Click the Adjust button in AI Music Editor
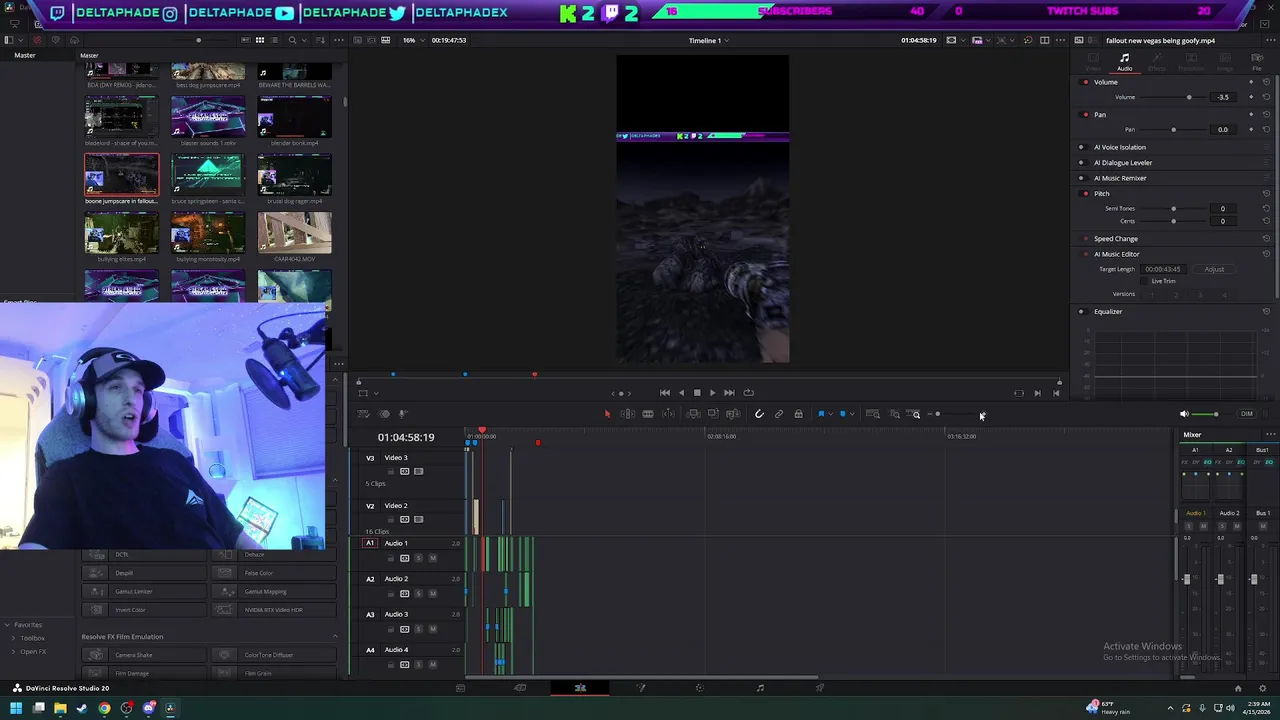This screenshot has width=1280, height=720. pyautogui.click(x=1214, y=269)
